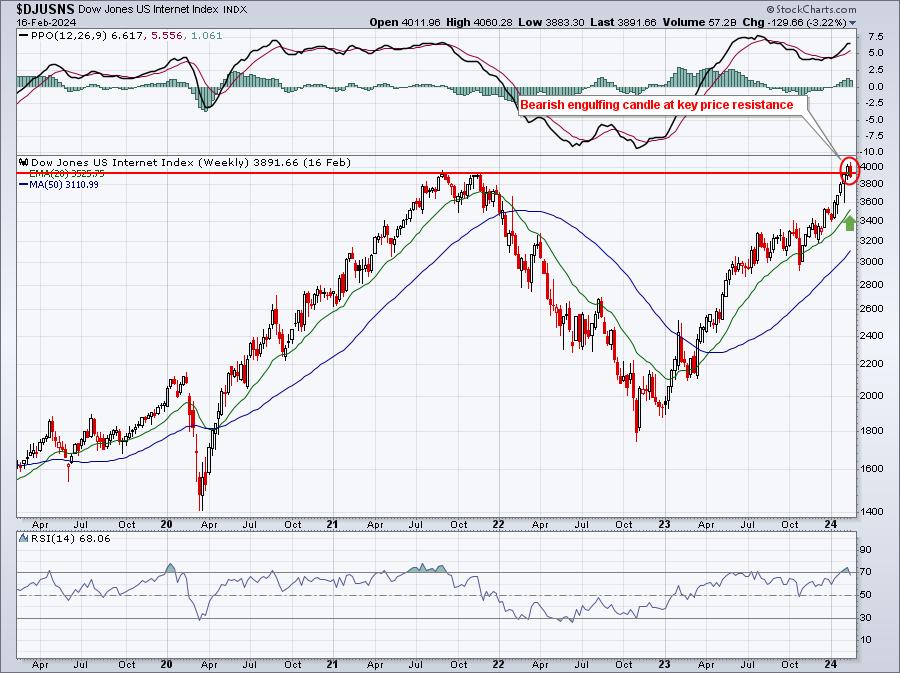Click the Bearish engulfing candle annotation box
Viewport: 900px width, 673px height.
[x=662, y=105]
